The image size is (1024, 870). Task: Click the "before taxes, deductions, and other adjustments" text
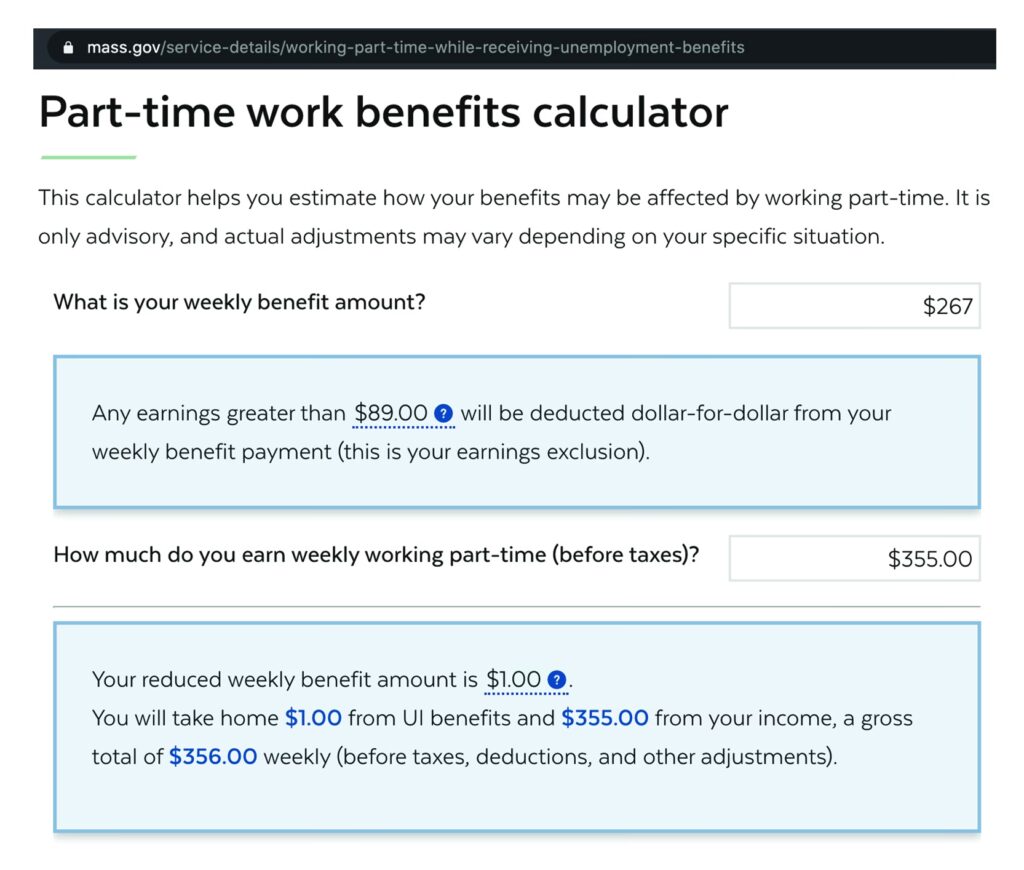pyautogui.click(x=586, y=757)
